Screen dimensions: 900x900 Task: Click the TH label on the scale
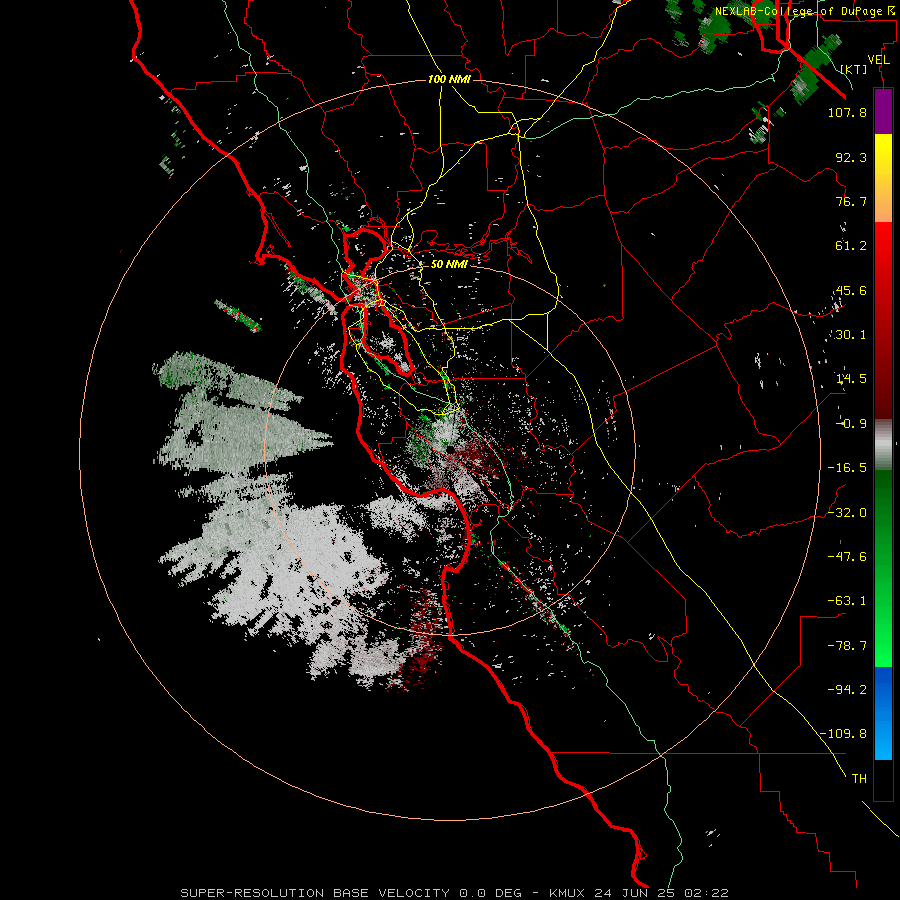coord(859,779)
